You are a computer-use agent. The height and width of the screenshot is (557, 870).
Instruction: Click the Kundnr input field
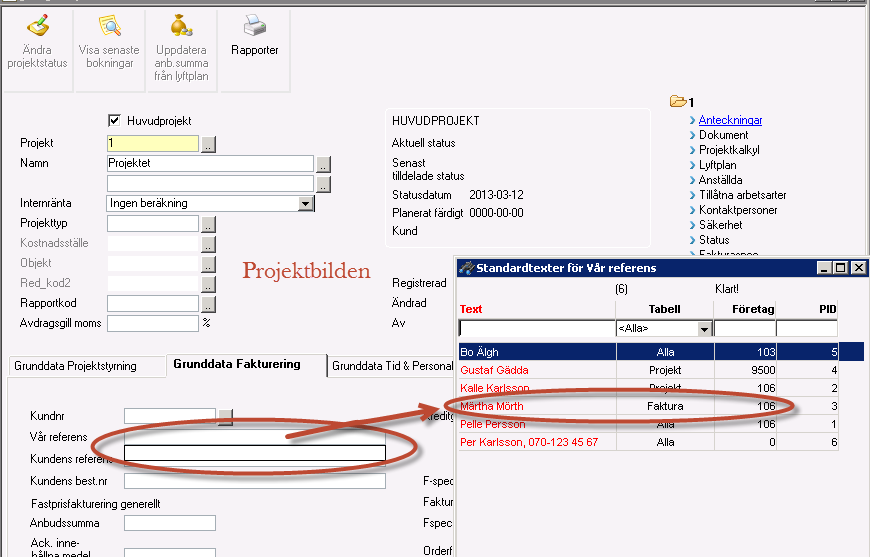pos(170,416)
